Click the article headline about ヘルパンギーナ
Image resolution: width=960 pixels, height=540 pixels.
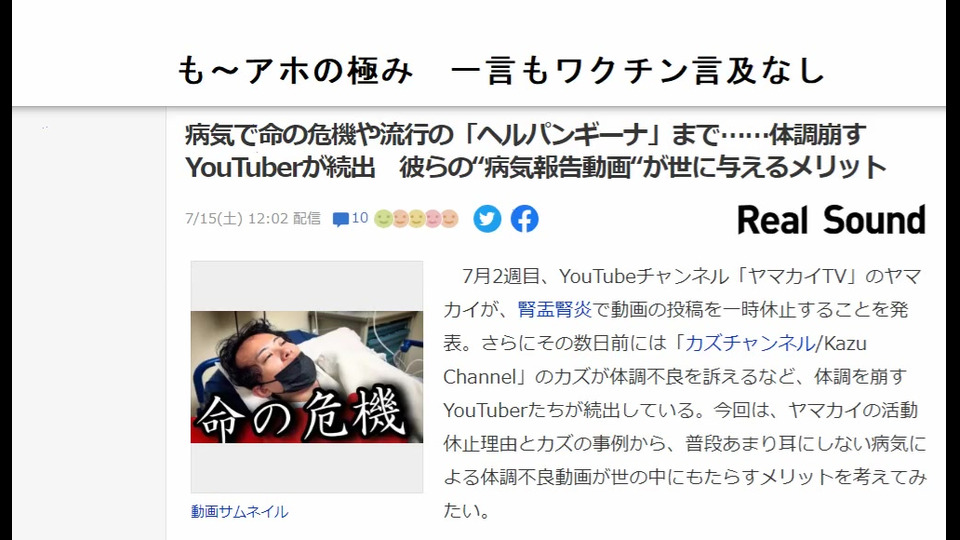pyautogui.click(x=536, y=151)
